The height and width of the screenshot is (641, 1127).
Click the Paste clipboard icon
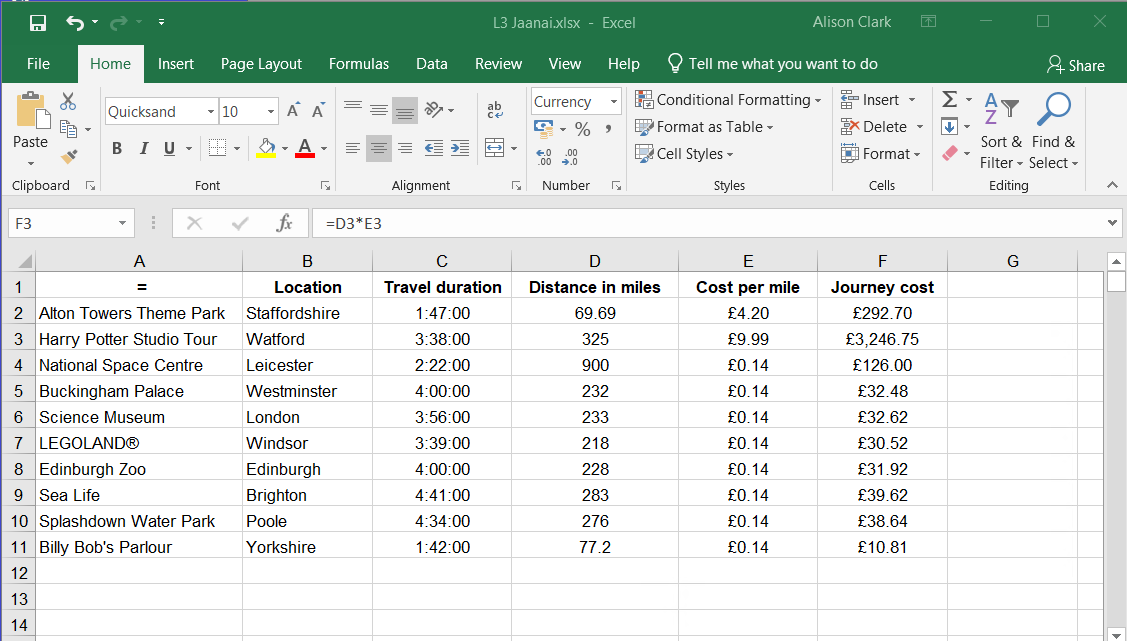pos(31,111)
